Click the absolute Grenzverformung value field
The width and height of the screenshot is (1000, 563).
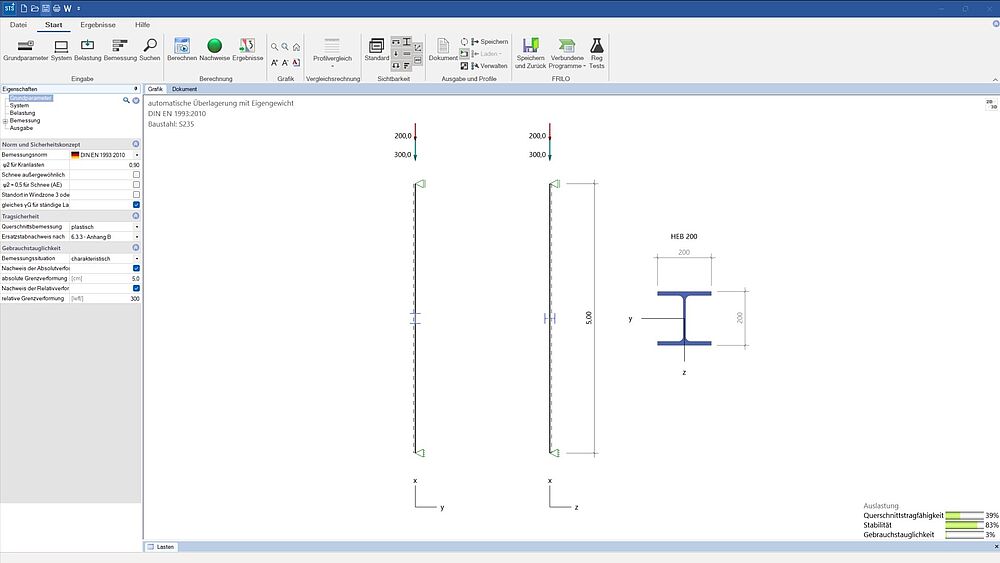[117, 278]
